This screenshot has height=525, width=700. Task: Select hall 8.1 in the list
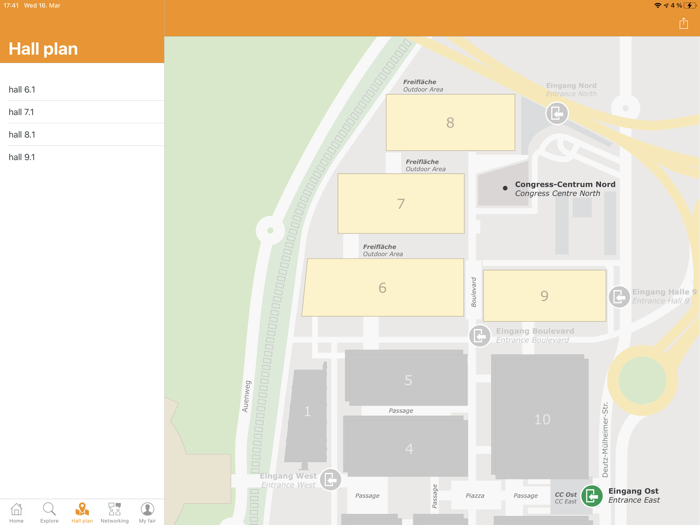point(82,134)
